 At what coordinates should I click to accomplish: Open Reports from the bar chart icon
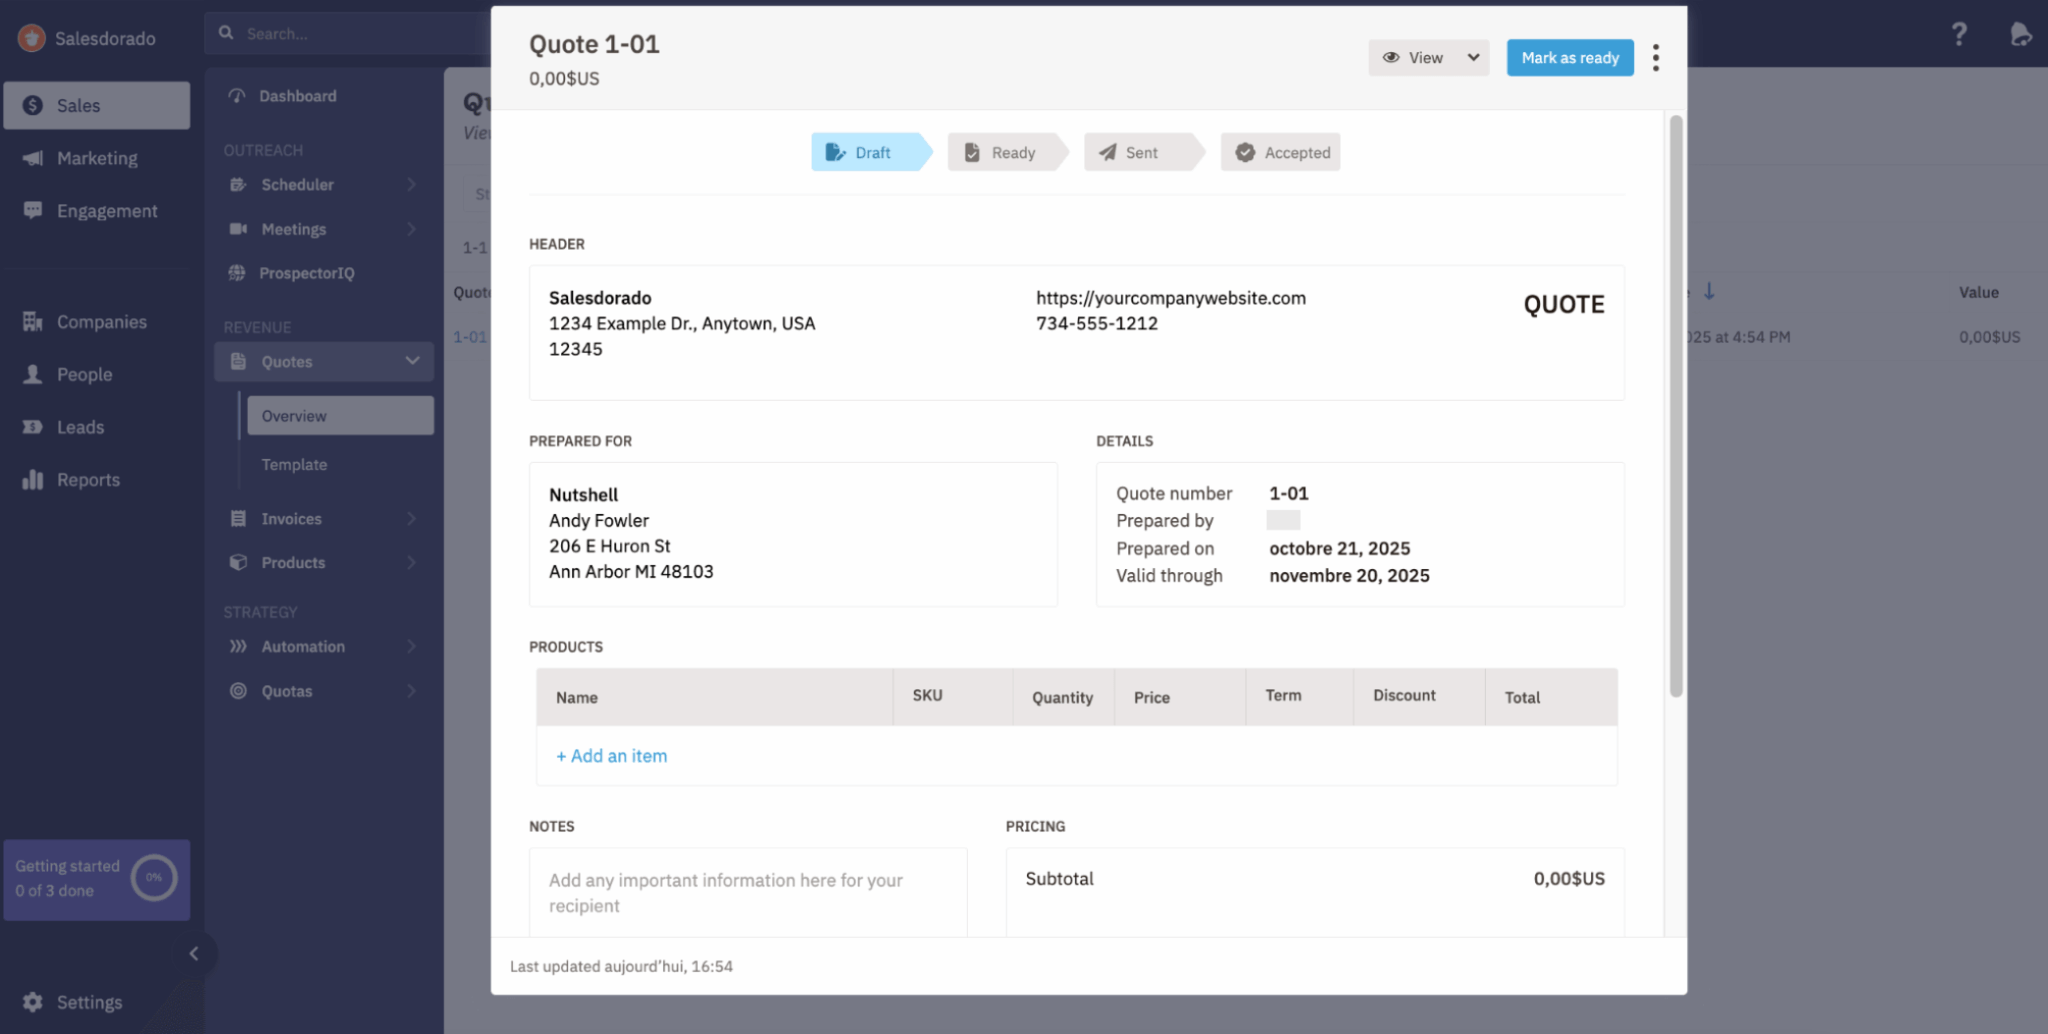33,480
